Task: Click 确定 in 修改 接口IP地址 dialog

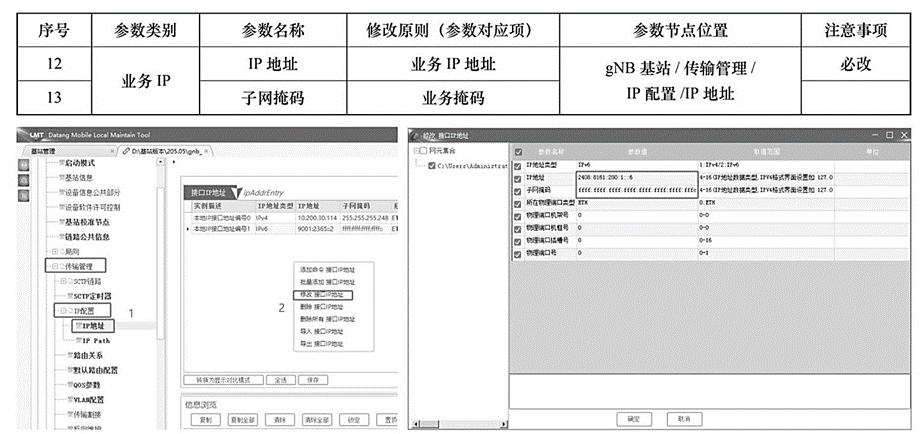Action: [x=634, y=419]
